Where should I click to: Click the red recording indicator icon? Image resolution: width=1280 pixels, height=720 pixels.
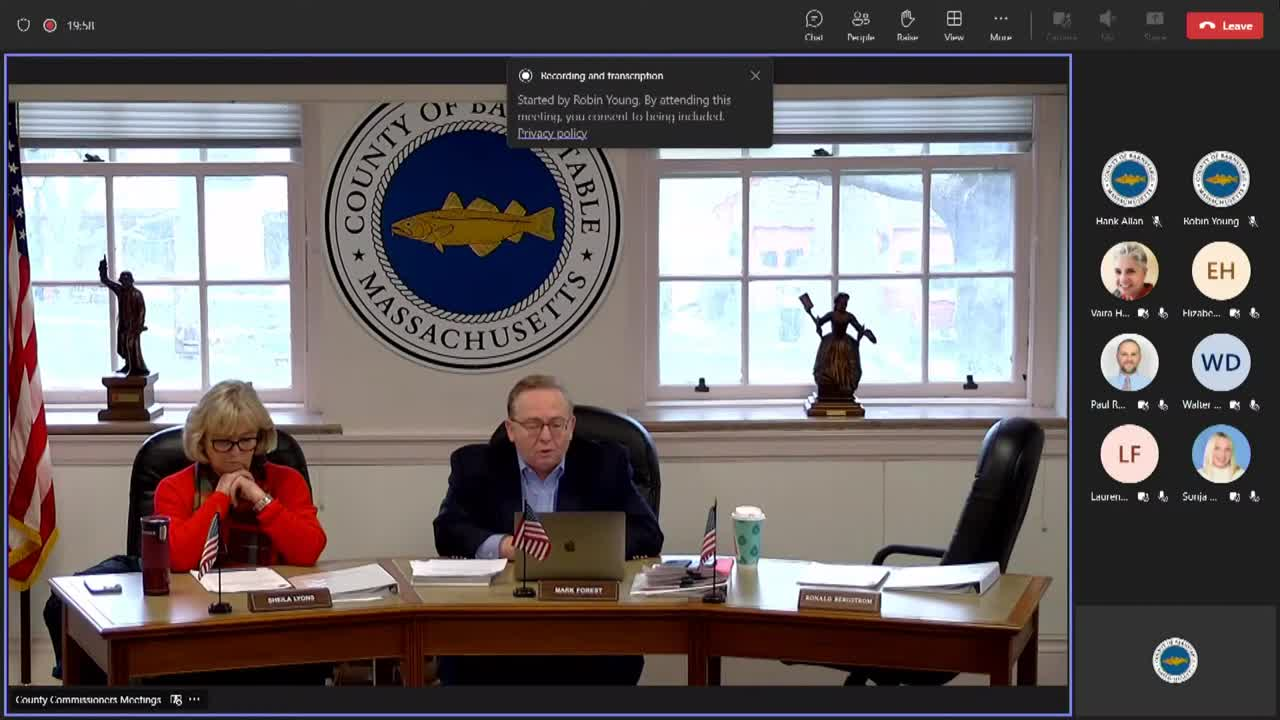point(50,25)
